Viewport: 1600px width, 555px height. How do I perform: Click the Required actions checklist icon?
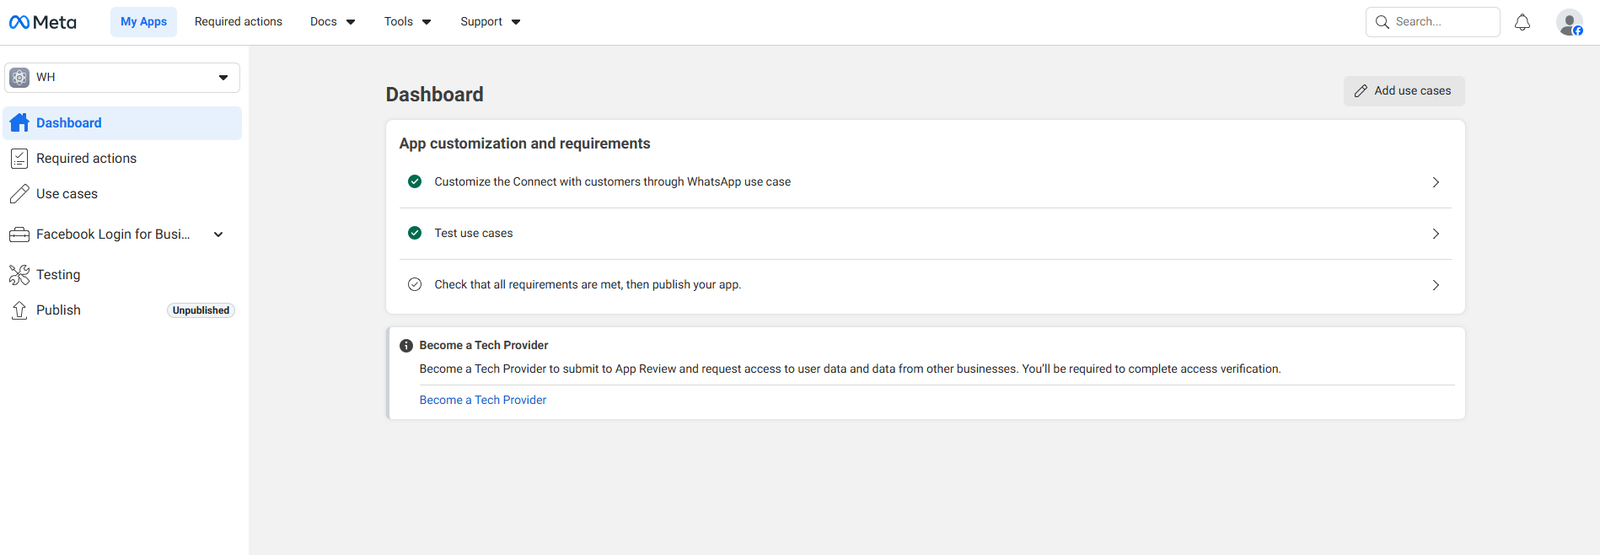[19, 158]
